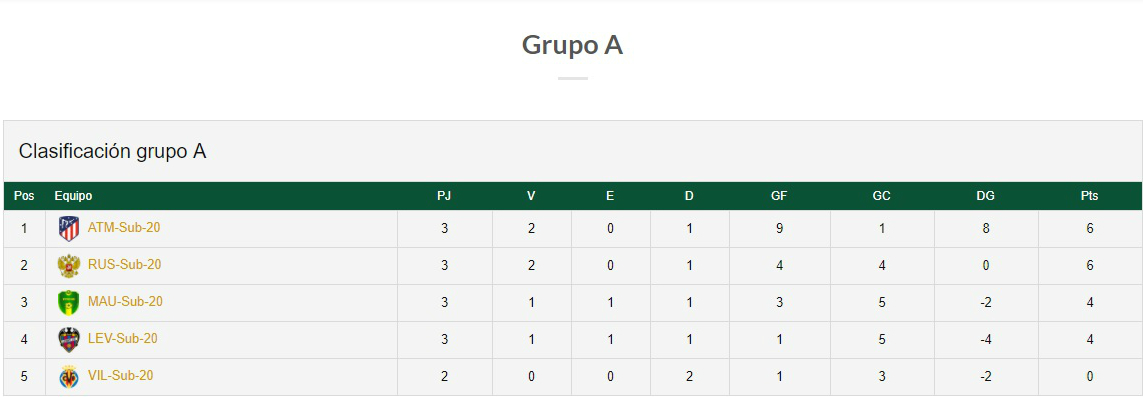Viewport: 1143px width, 397px height.
Task: Click the V wins column header
Action: [531, 196]
